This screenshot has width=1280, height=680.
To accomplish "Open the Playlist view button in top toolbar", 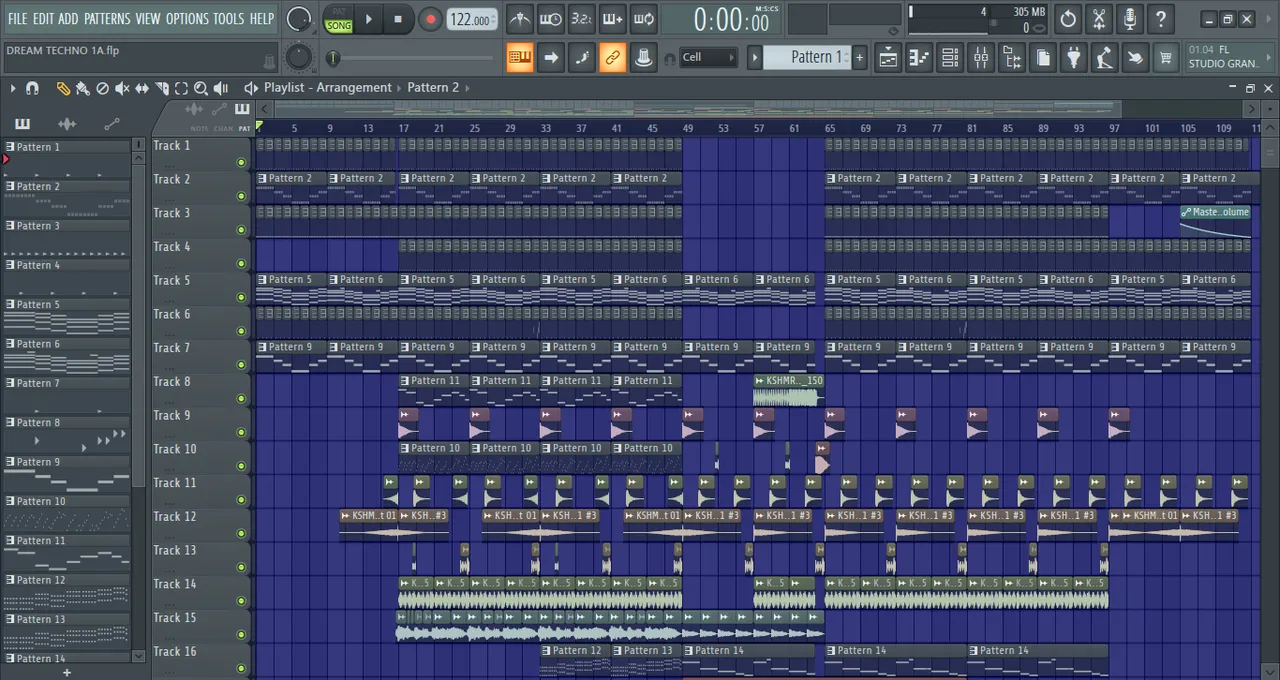I will click(x=888, y=58).
